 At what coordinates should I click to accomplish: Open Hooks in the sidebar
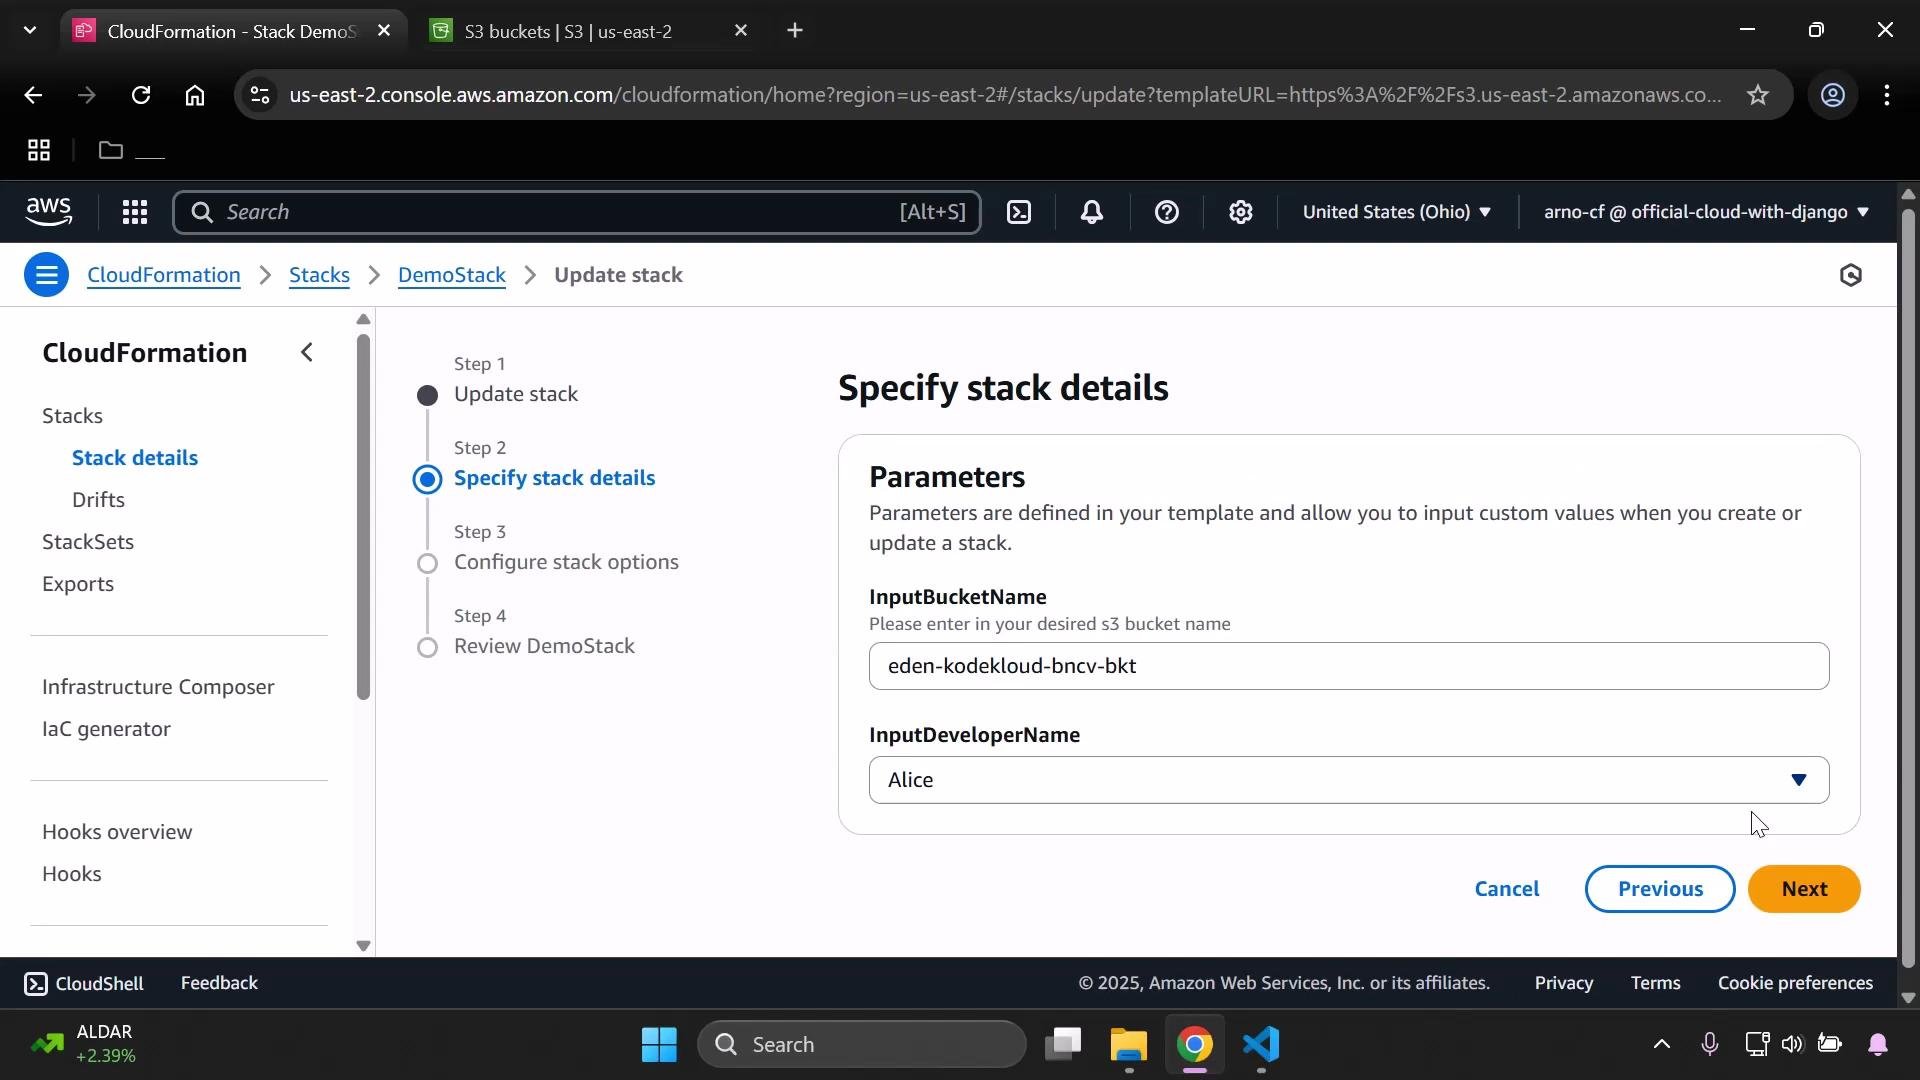tap(72, 874)
